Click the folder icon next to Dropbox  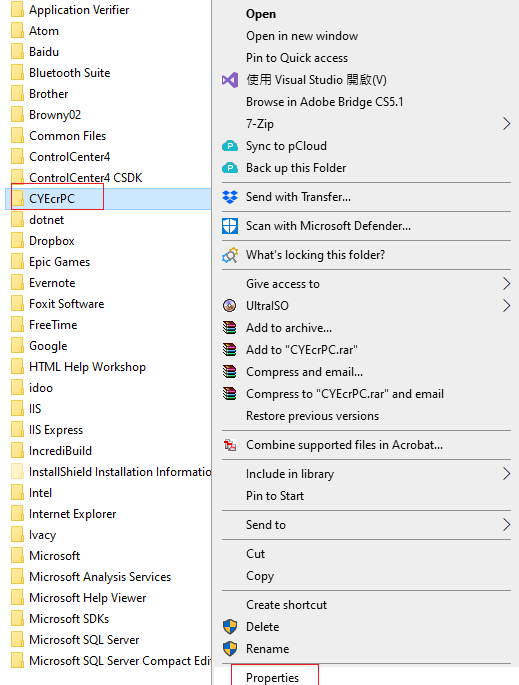(x=17, y=241)
